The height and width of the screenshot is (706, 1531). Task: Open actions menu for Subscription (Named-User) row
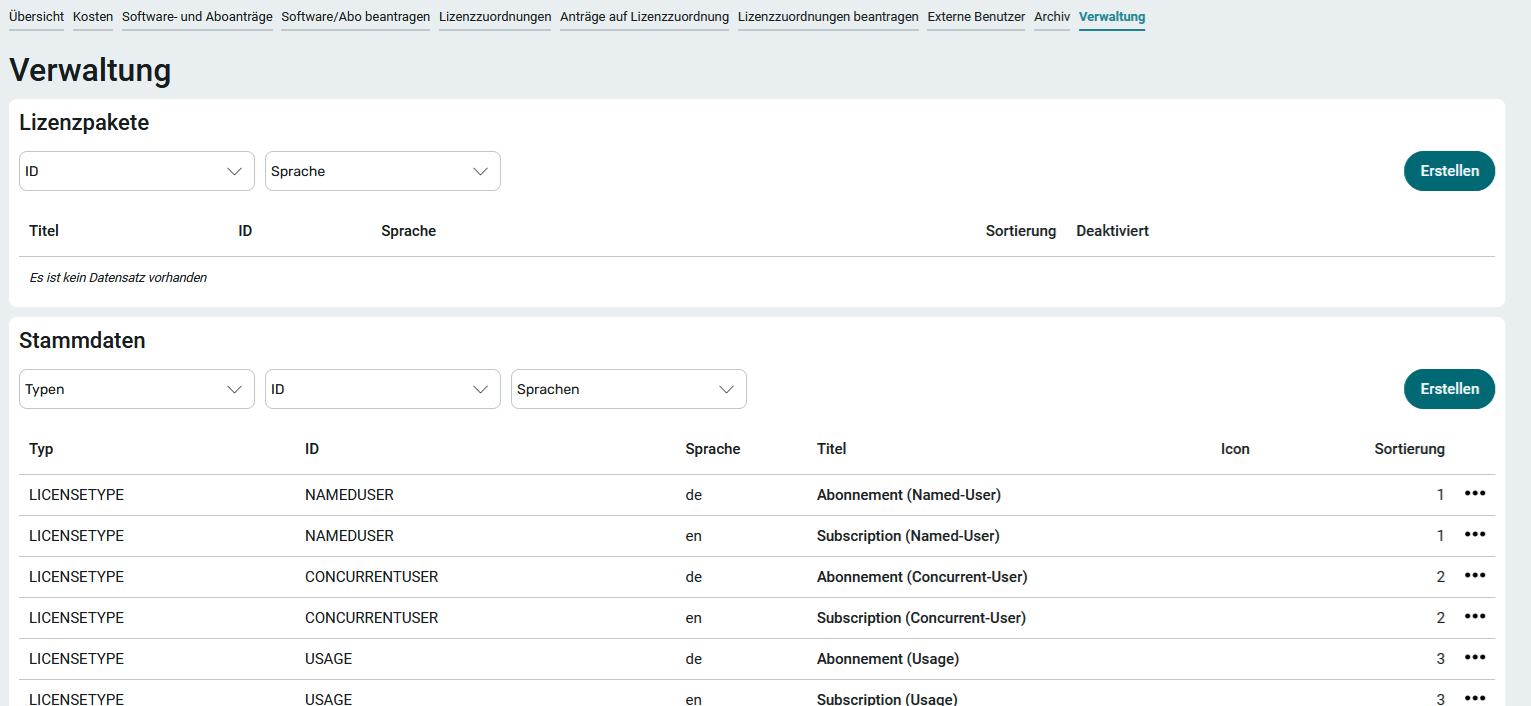(x=1474, y=535)
